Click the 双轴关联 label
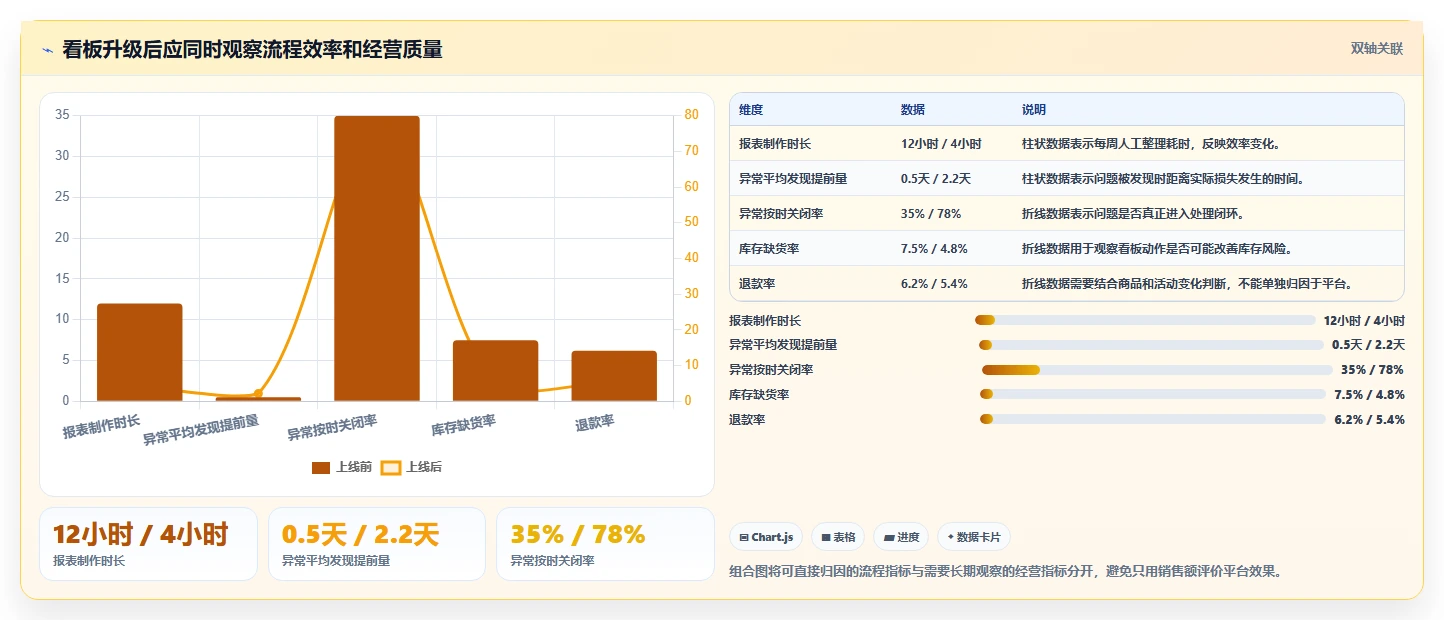This screenshot has height=620, width=1444. coord(1377,48)
